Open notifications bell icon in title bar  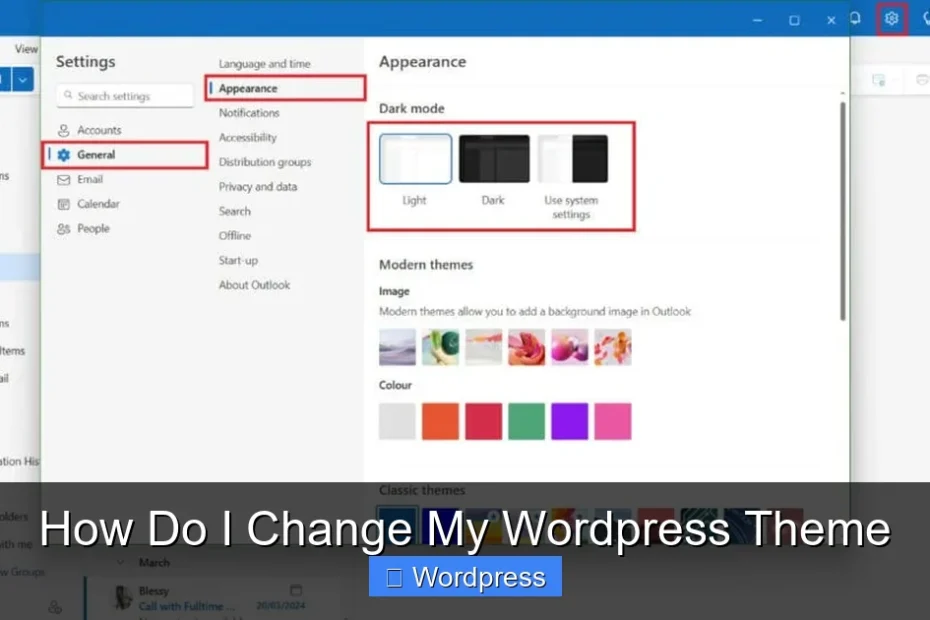click(x=855, y=18)
